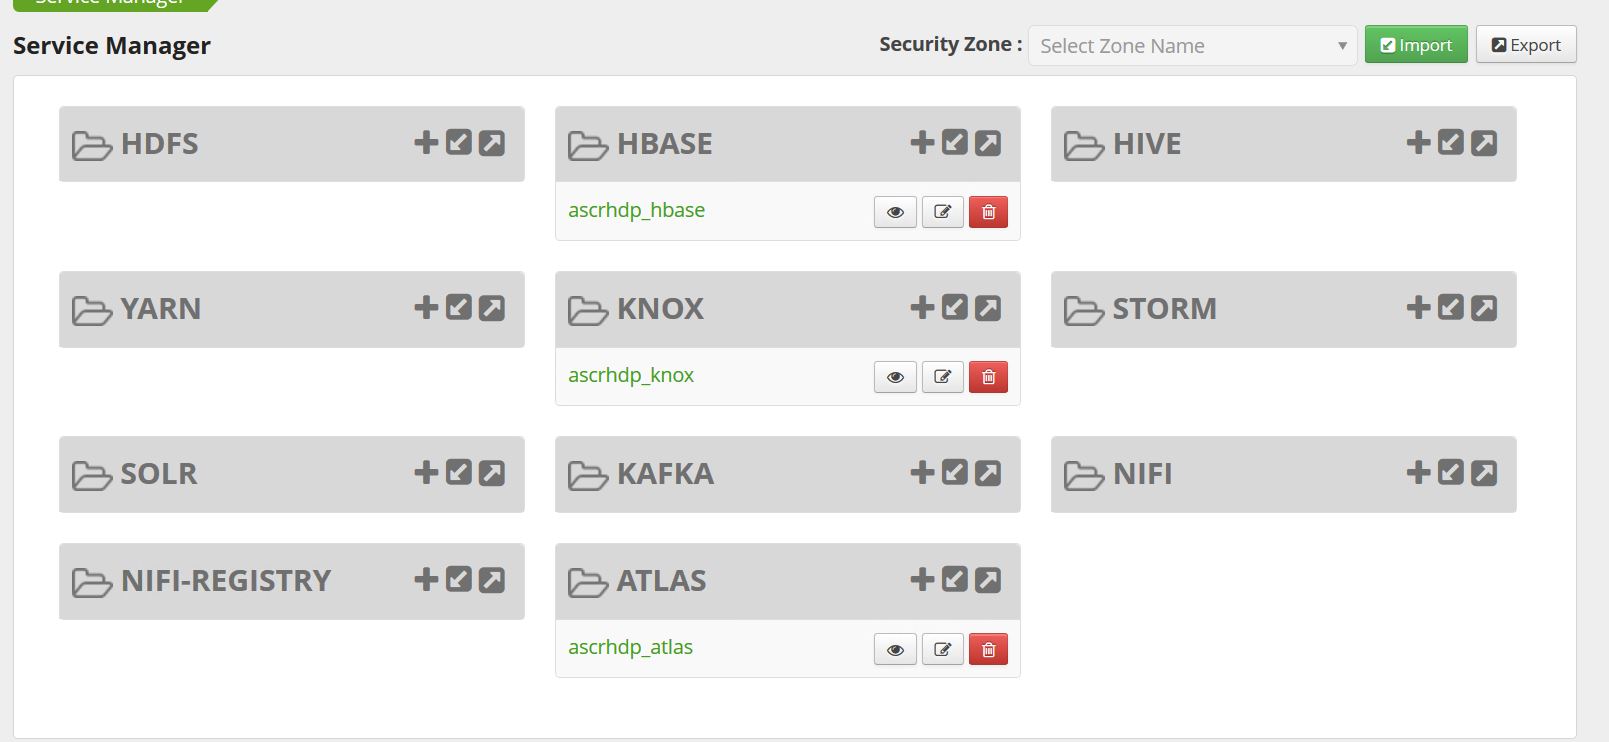Export policies for the SOLR service

point(492,473)
